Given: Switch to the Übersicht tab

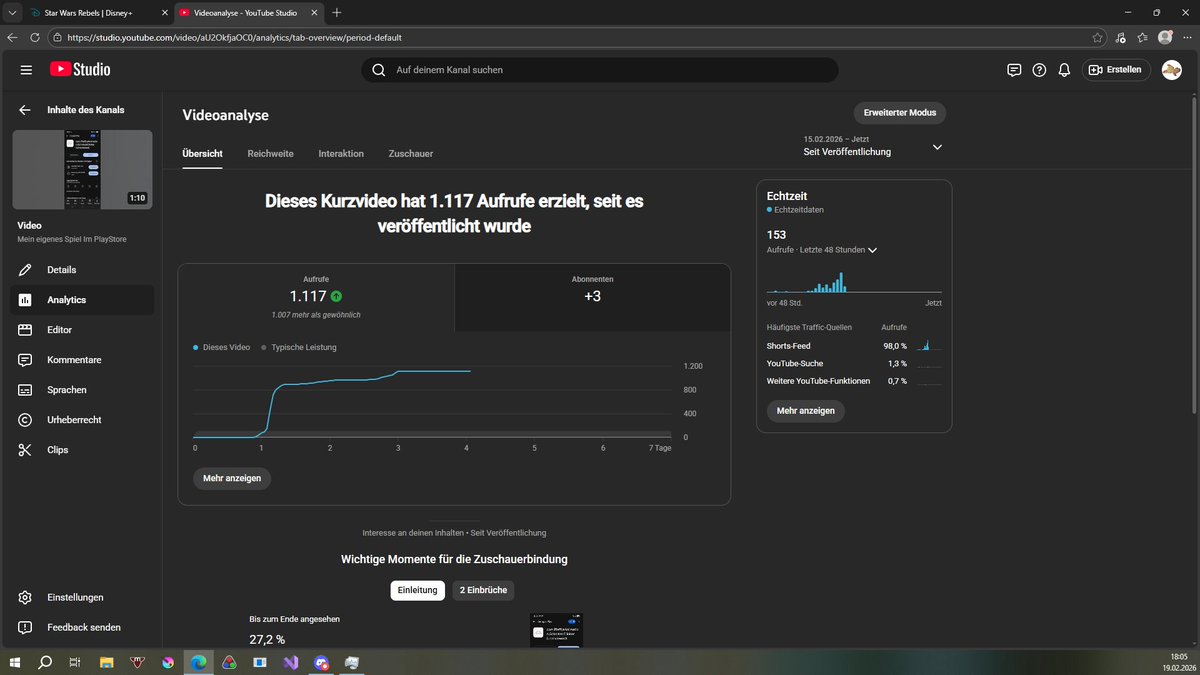Looking at the screenshot, I should [202, 154].
